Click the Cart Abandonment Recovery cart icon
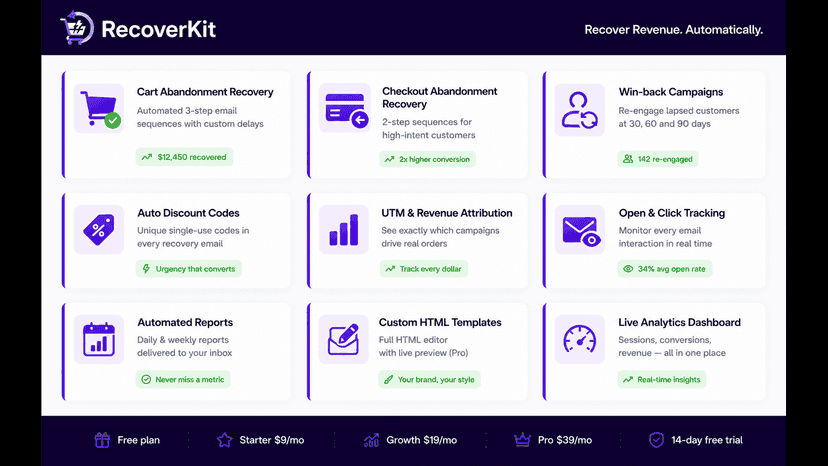Image resolution: width=828 pixels, height=466 pixels. pyautogui.click(x=99, y=109)
